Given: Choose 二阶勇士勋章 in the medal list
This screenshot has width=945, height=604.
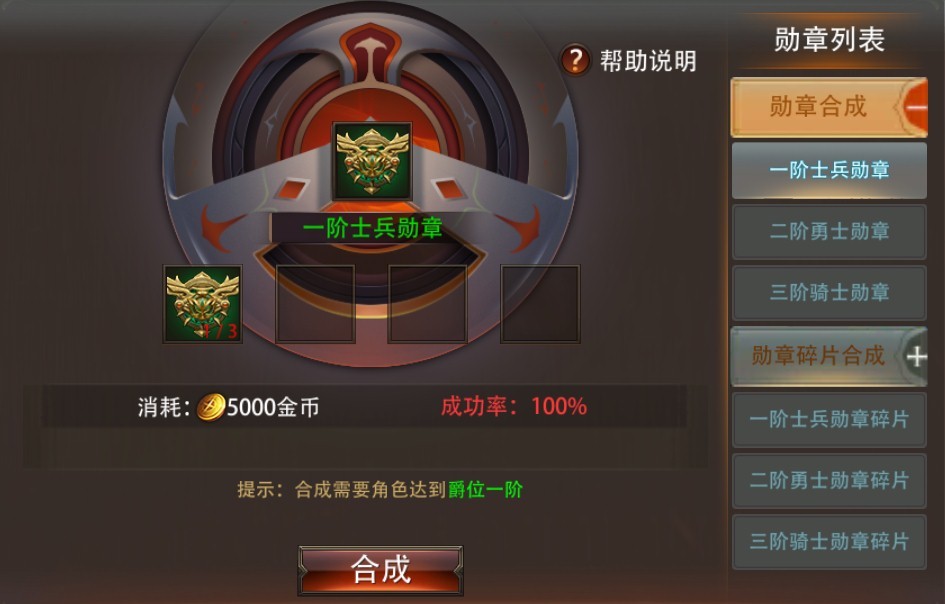Looking at the screenshot, I should pos(829,231).
